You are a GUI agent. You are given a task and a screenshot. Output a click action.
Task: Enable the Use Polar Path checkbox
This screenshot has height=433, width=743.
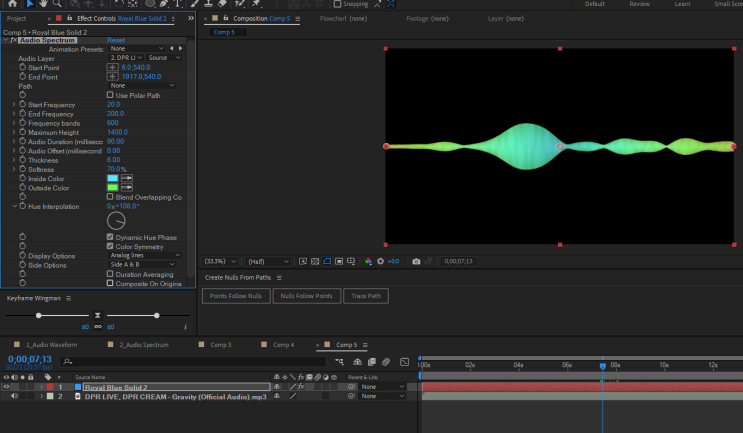click(x=110, y=95)
